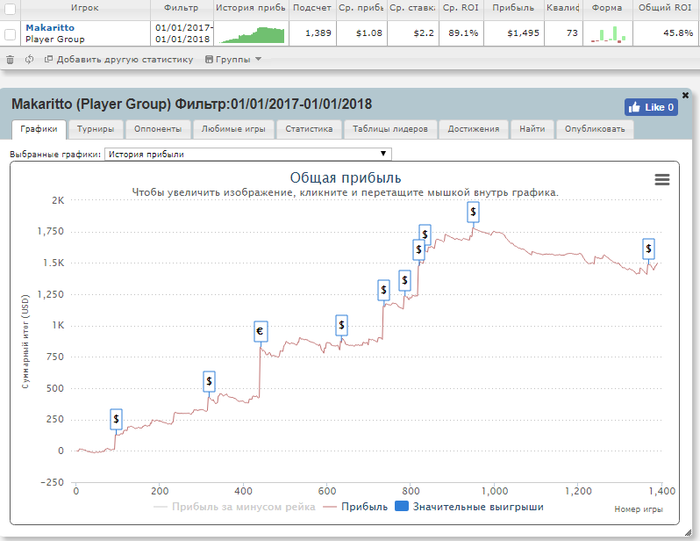The width and height of the screenshot is (700, 541).
Task: Toggle Прибыль за минусом рейка legend series
Action: pos(234,507)
